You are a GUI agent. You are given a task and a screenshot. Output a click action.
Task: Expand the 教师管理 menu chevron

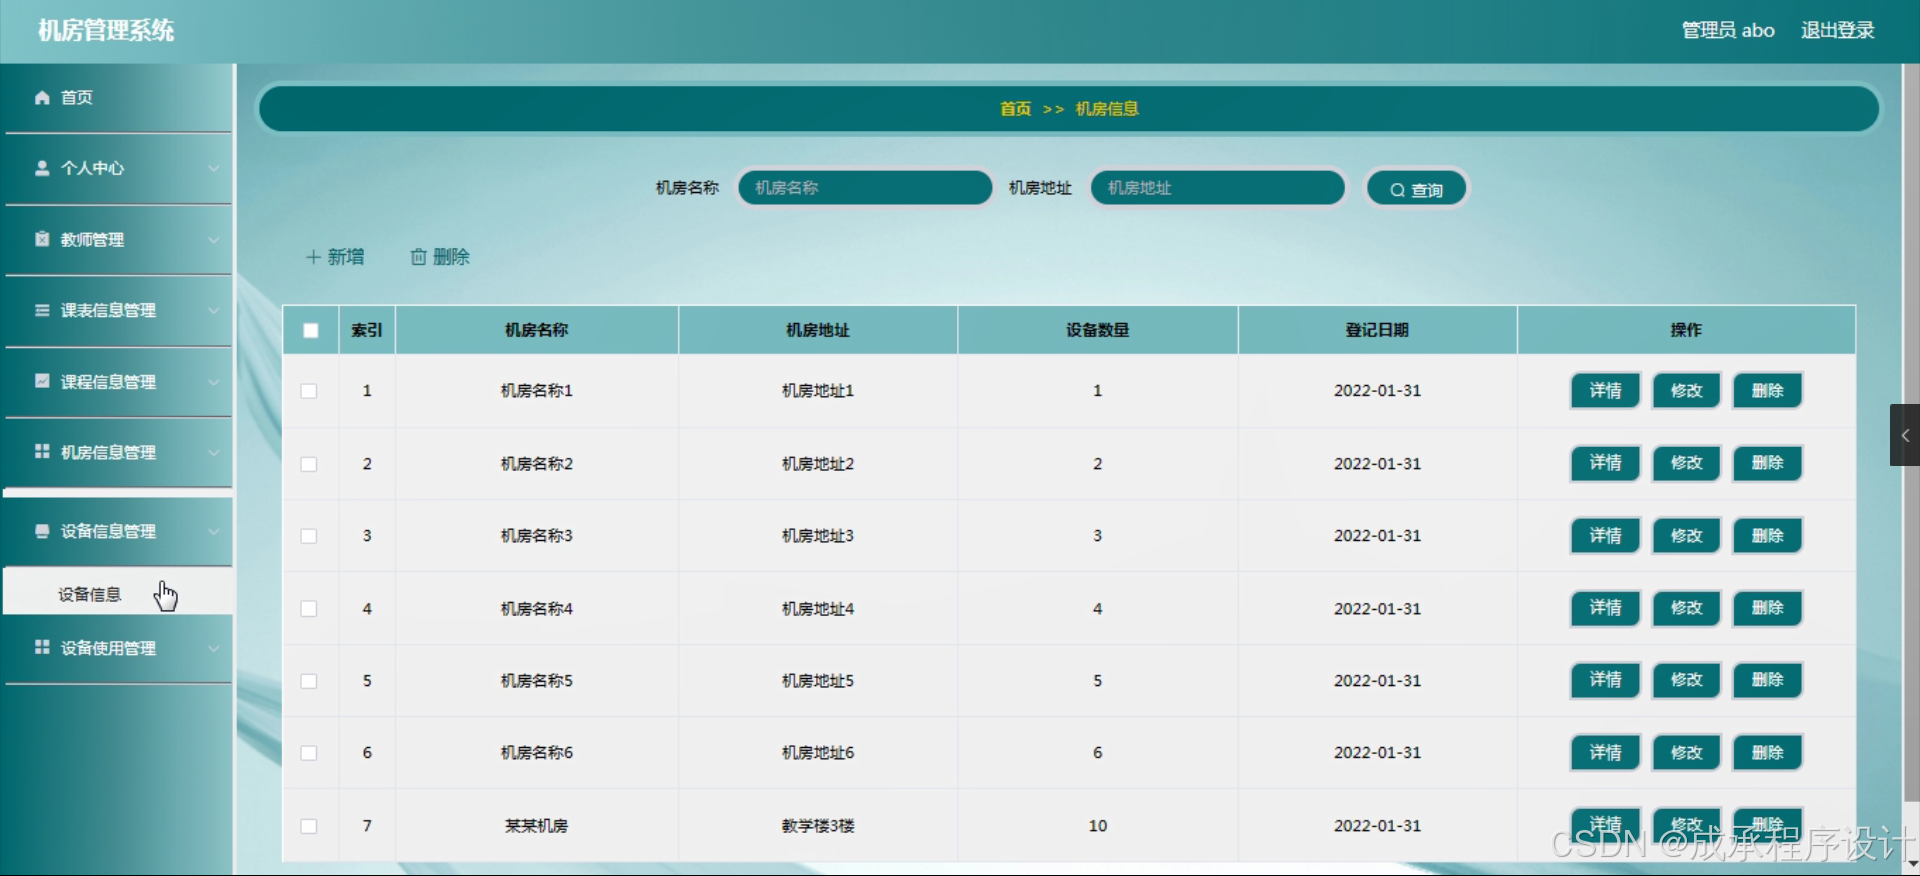coord(213,239)
